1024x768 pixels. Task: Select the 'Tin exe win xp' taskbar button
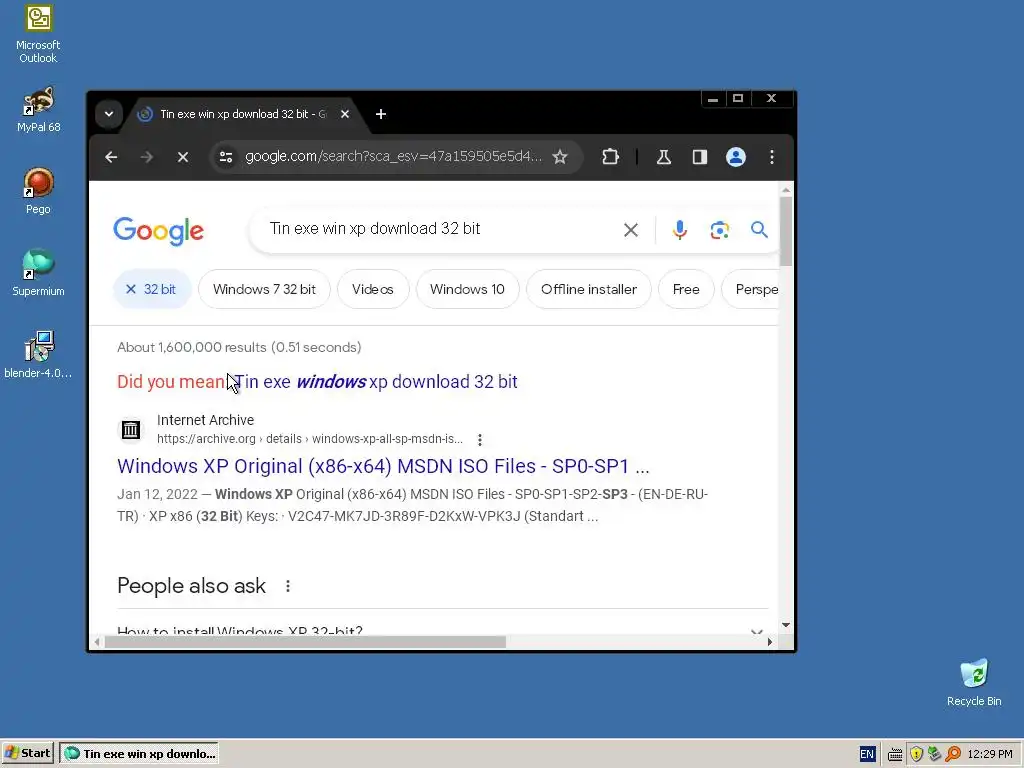[x=139, y=754]
